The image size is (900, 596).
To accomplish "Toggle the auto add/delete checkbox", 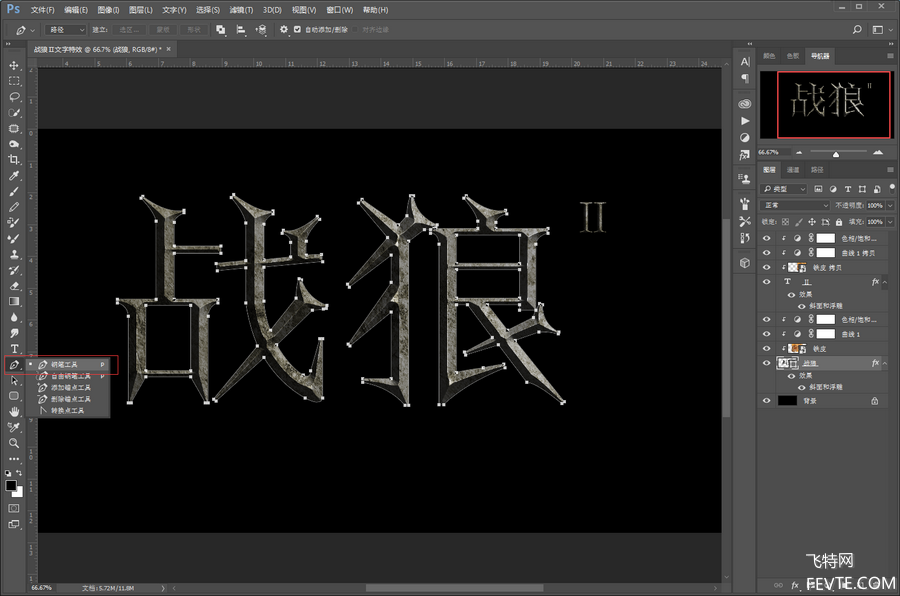I will (x=297, y=29).
